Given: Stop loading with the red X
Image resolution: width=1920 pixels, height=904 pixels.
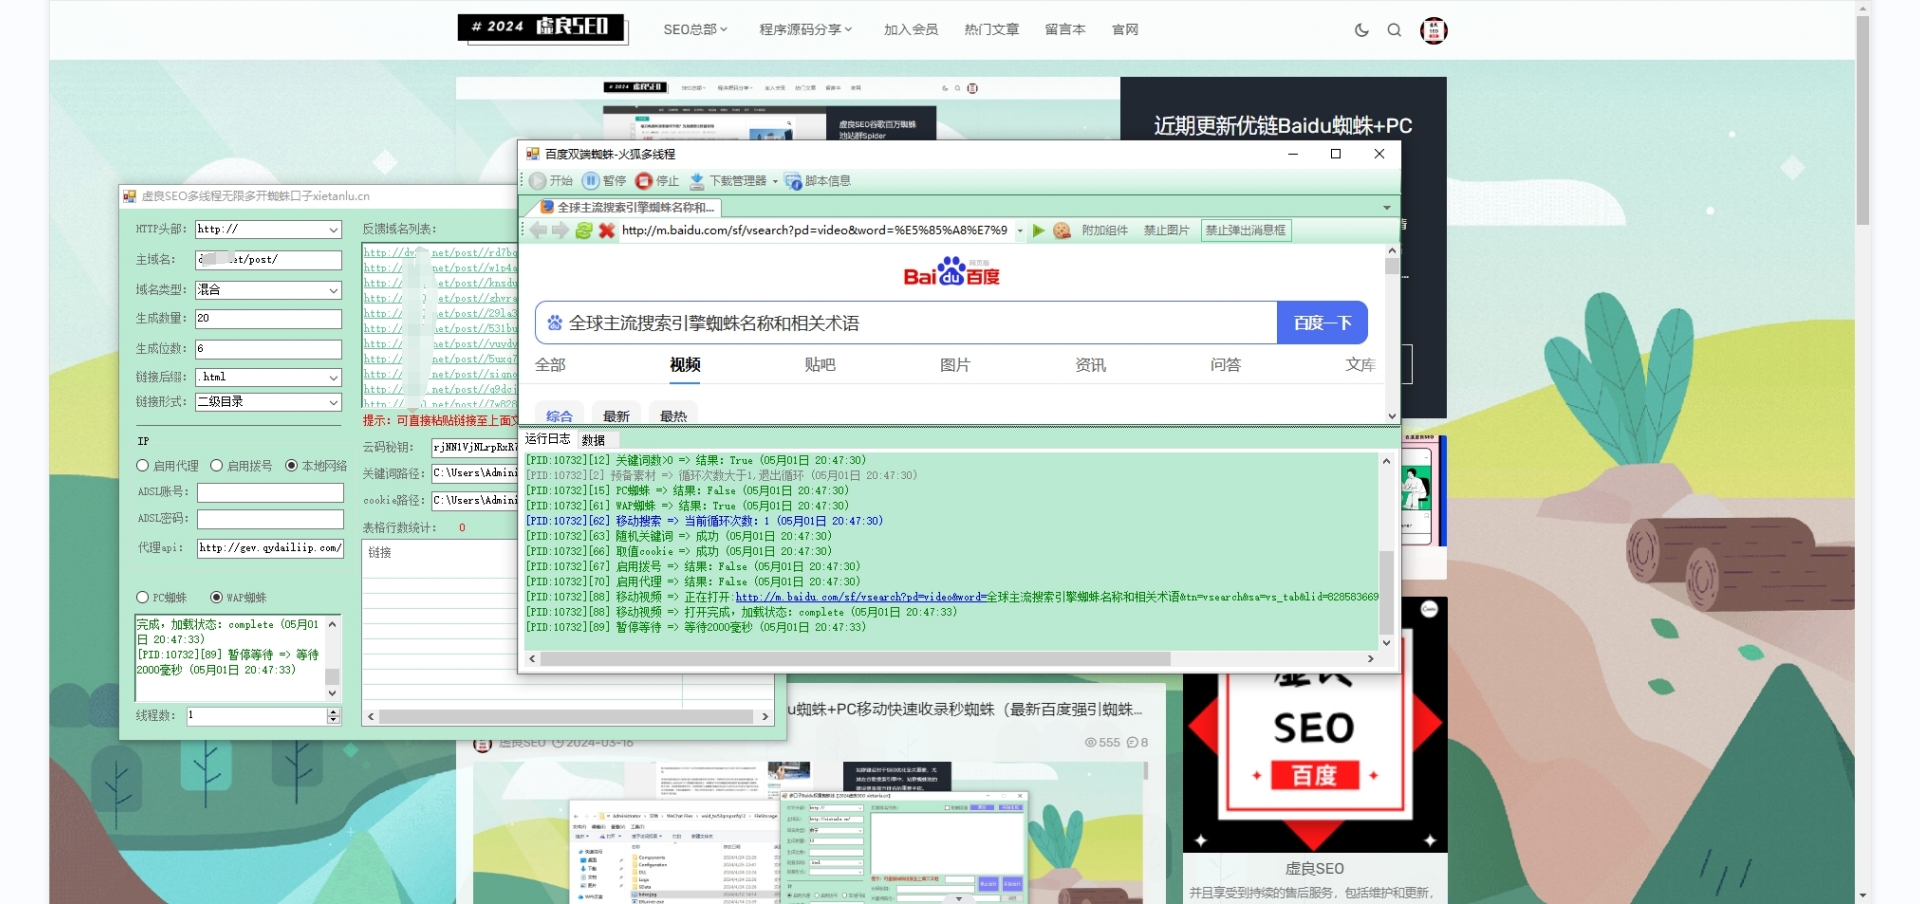Looking at the screenshot, I should pyautogui.click(x=607, y=230).
